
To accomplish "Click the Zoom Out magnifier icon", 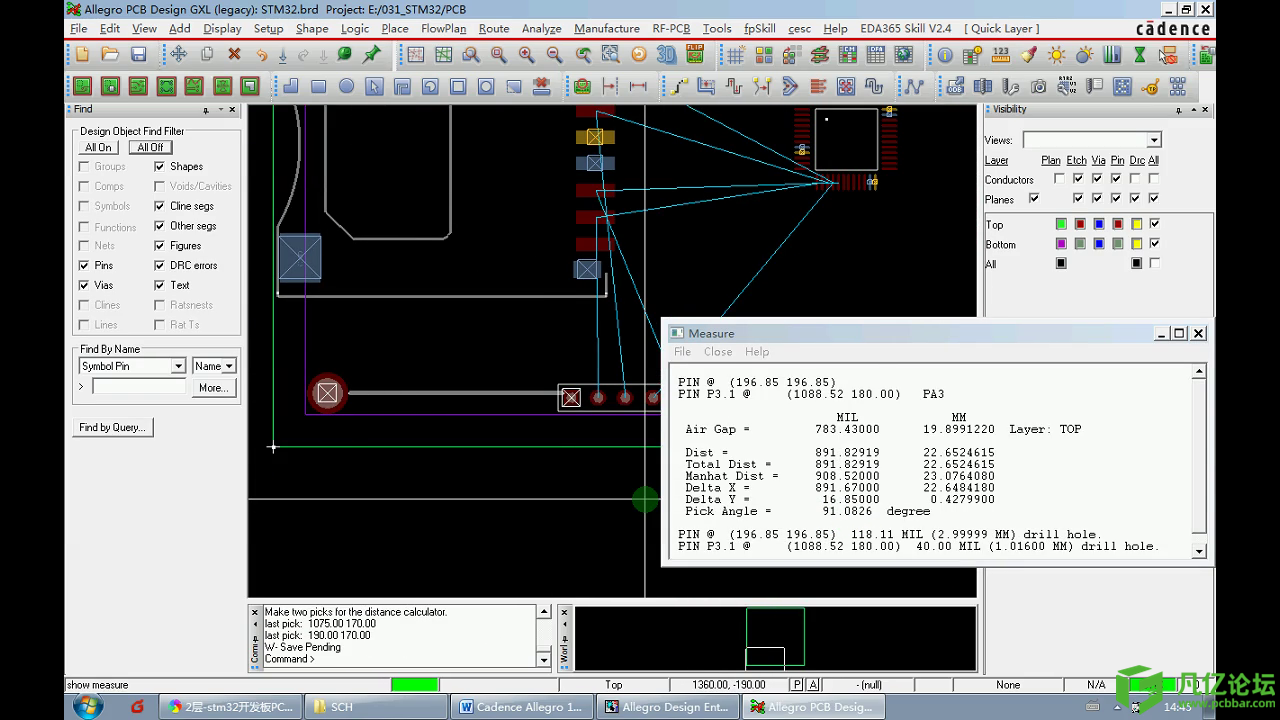I will 554,55.
